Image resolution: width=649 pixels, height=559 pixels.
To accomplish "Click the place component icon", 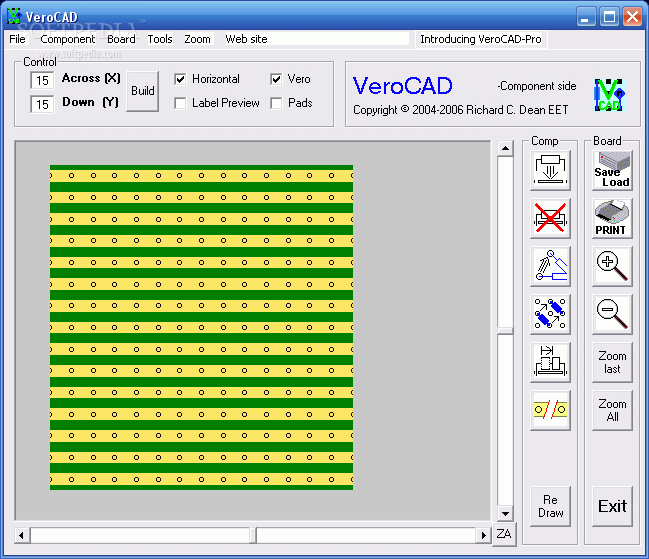I will pyautogui.click(x=550, y=170).
